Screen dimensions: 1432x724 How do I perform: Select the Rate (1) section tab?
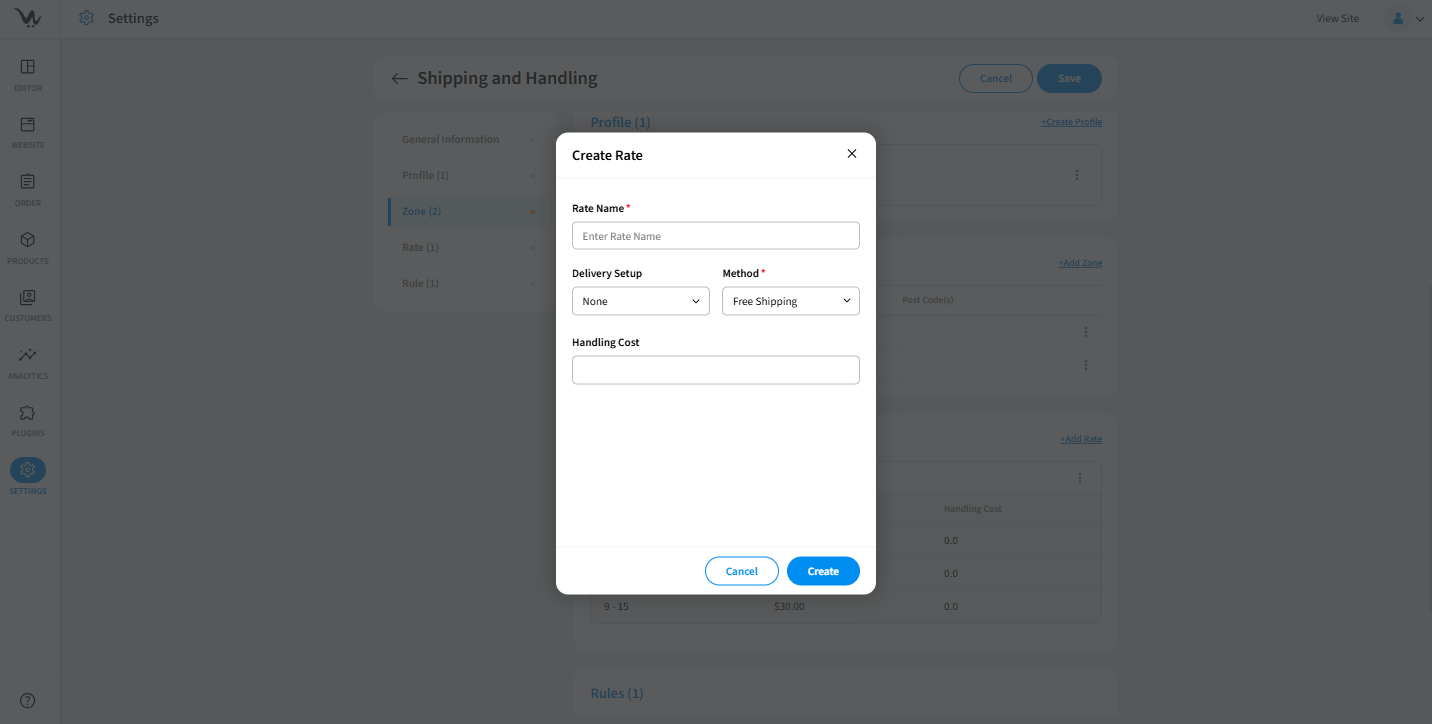point(420,247)
